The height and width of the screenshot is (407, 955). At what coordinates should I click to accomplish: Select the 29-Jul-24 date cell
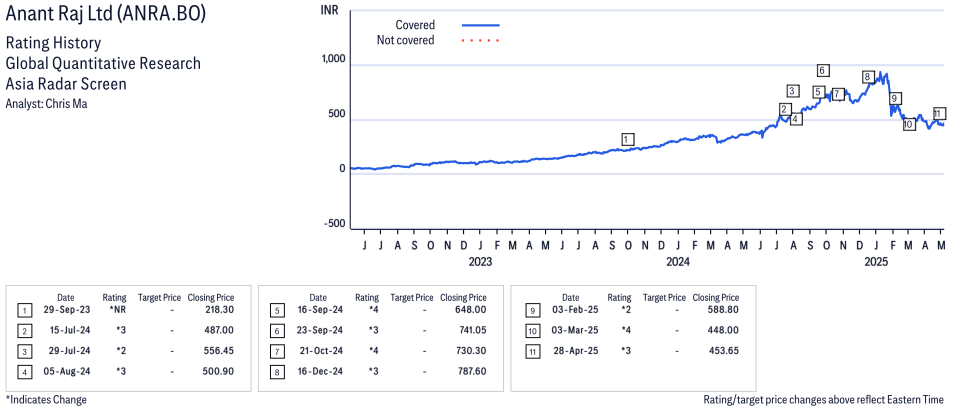click(x=67, y=350)
